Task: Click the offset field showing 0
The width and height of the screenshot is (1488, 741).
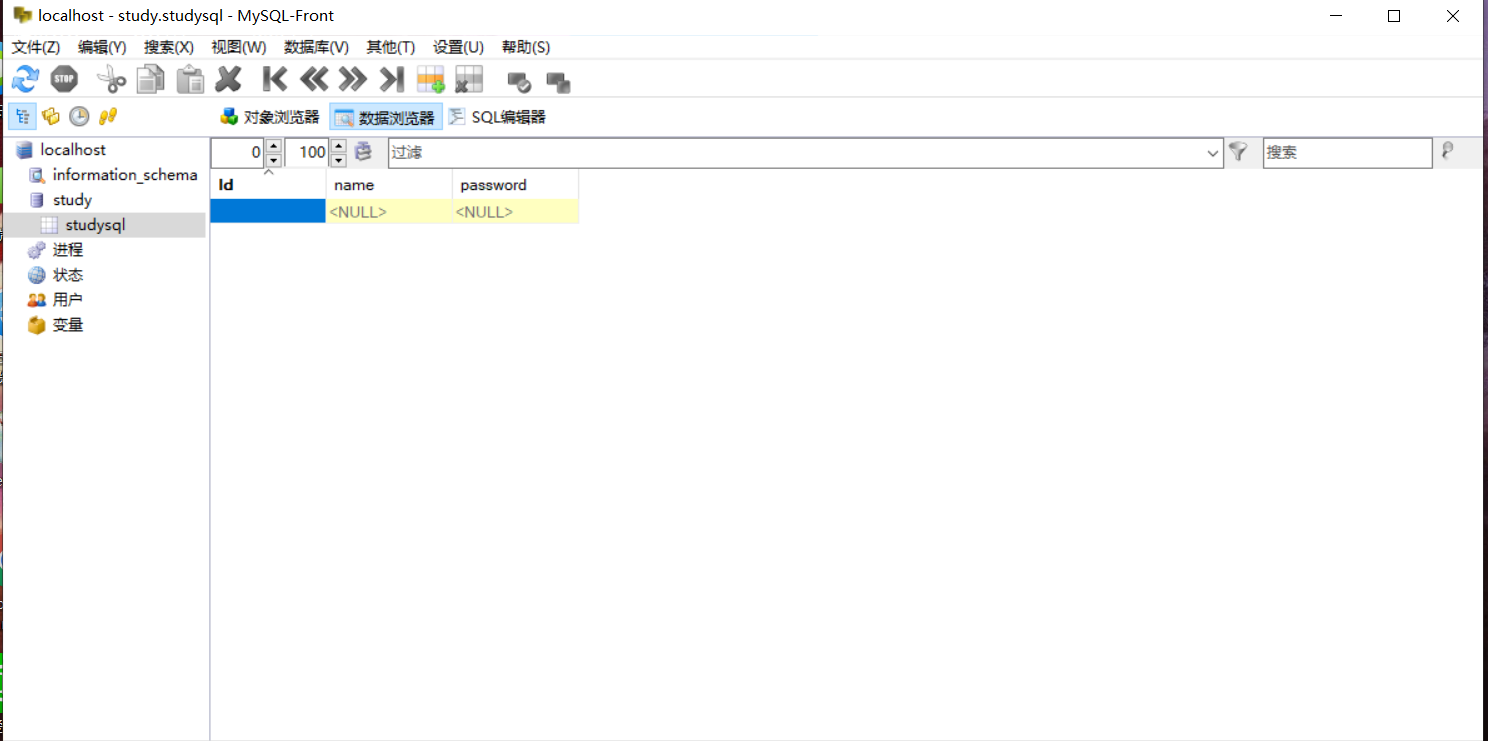Action: point(239,153)
